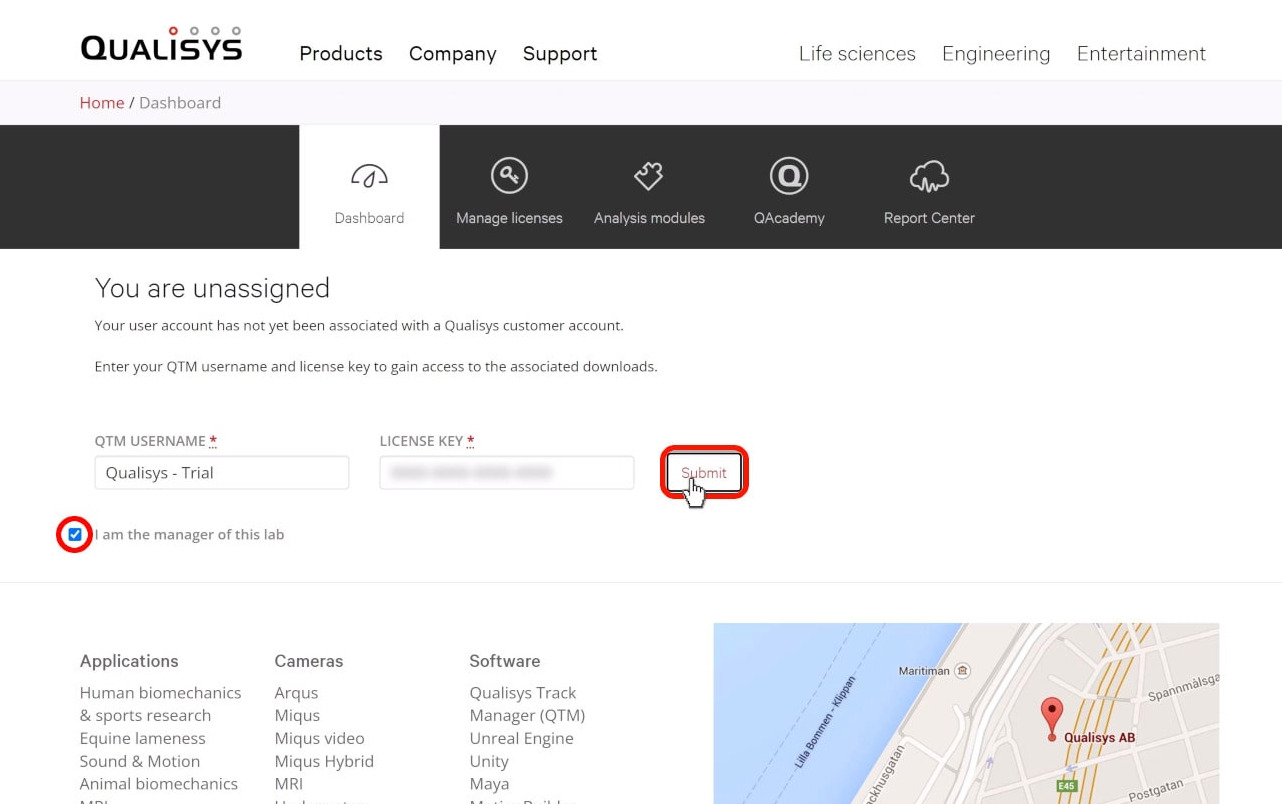Go to Life sciences section
Image resolution: width=1282 pixels, height=804 pixels.
857,54
